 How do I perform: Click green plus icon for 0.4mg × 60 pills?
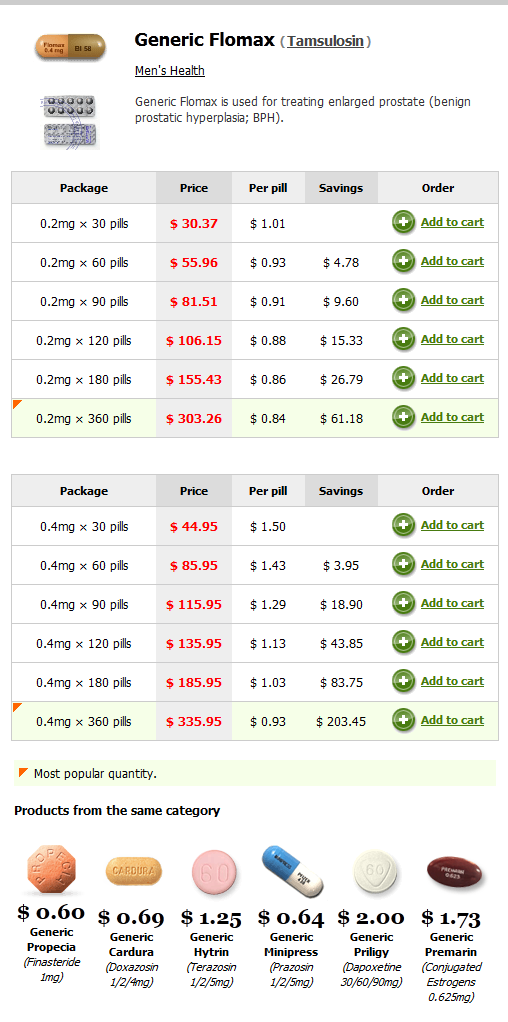403,565
